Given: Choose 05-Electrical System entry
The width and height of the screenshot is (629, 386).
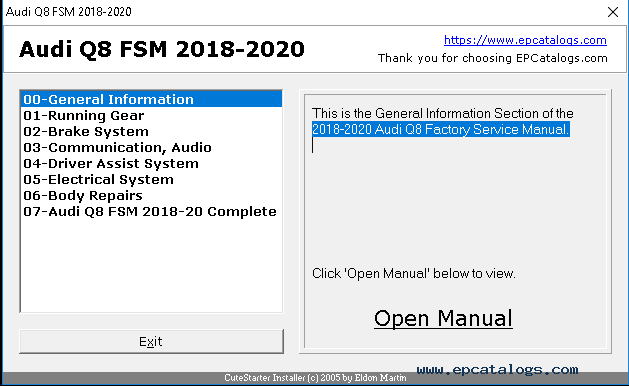Looking at the screenshot, I should pos(151,179).
